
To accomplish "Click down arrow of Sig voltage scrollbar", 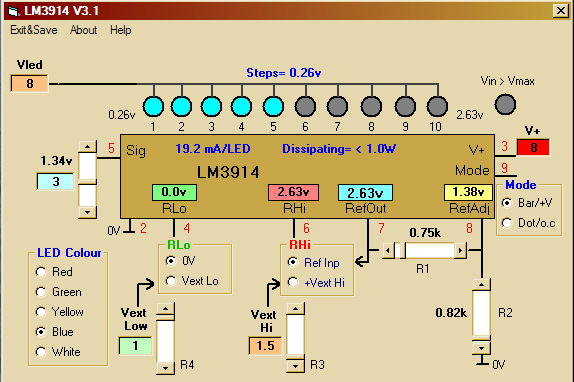I will tap(87, 212).
